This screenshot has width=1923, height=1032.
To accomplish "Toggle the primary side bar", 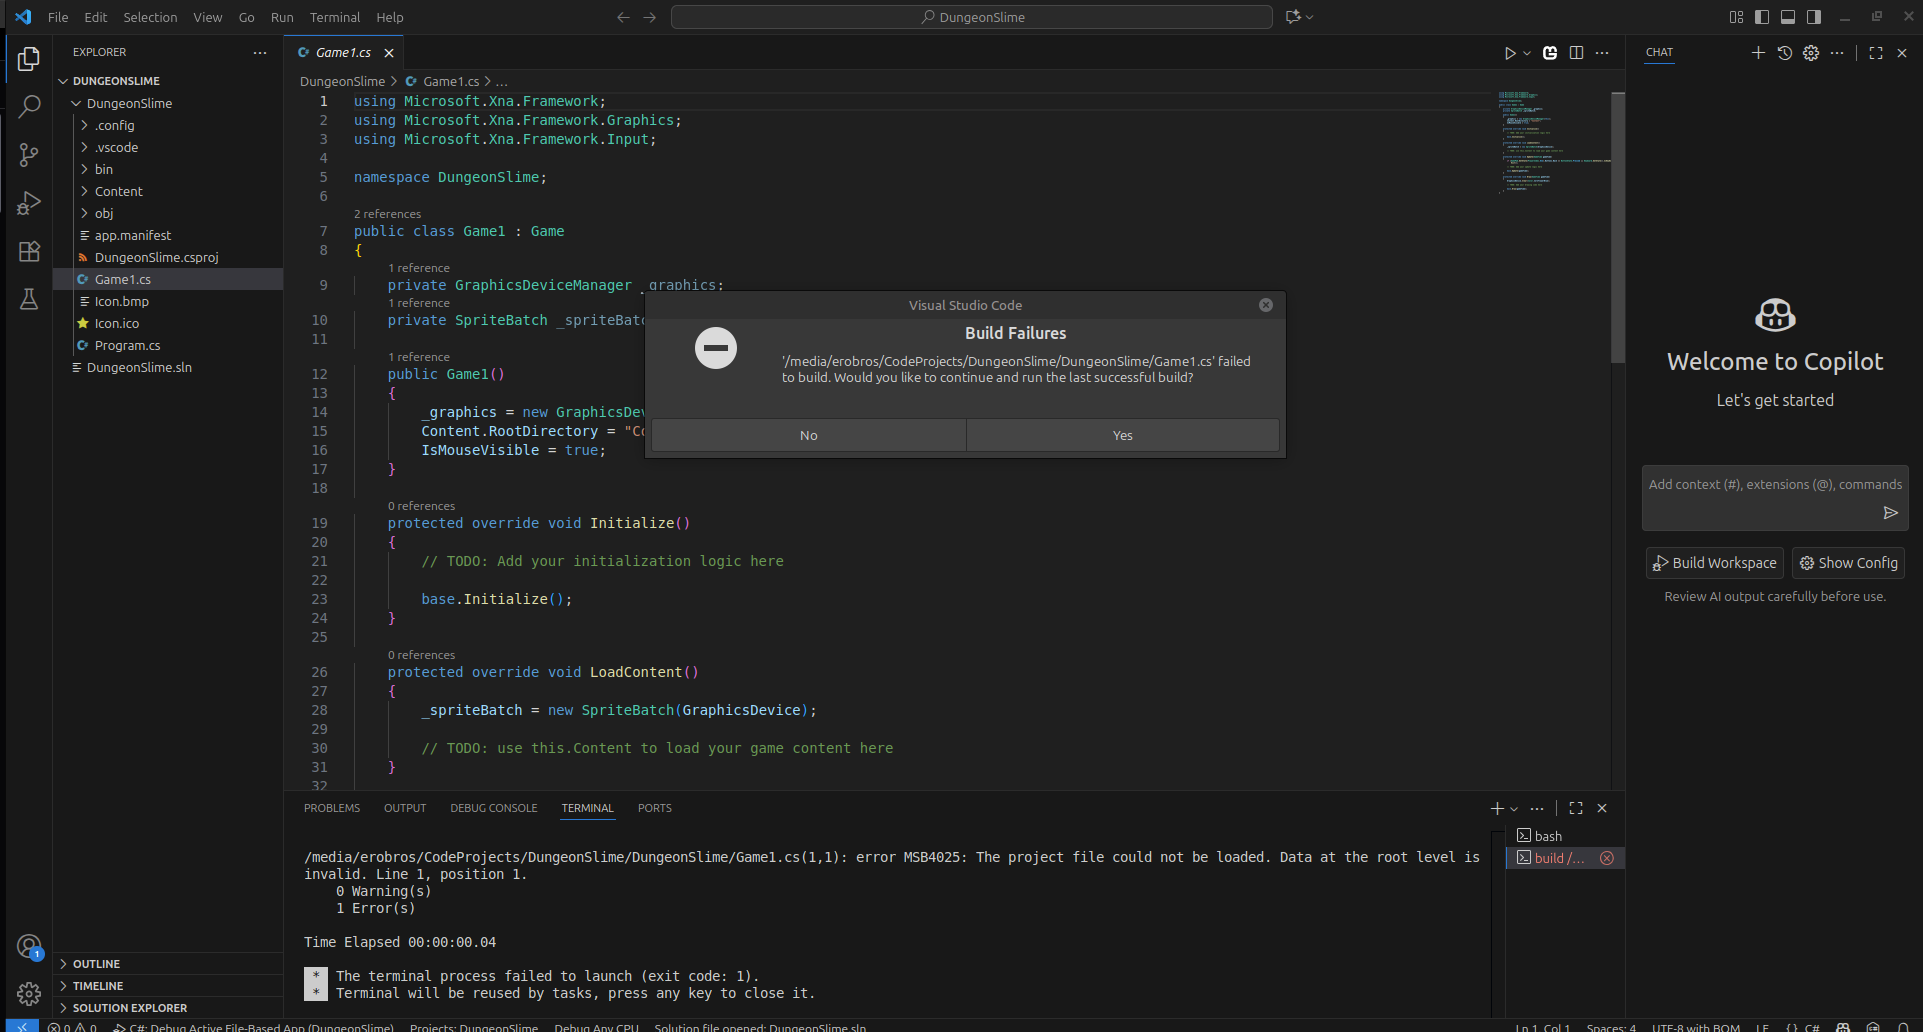I will (1762, 17).
